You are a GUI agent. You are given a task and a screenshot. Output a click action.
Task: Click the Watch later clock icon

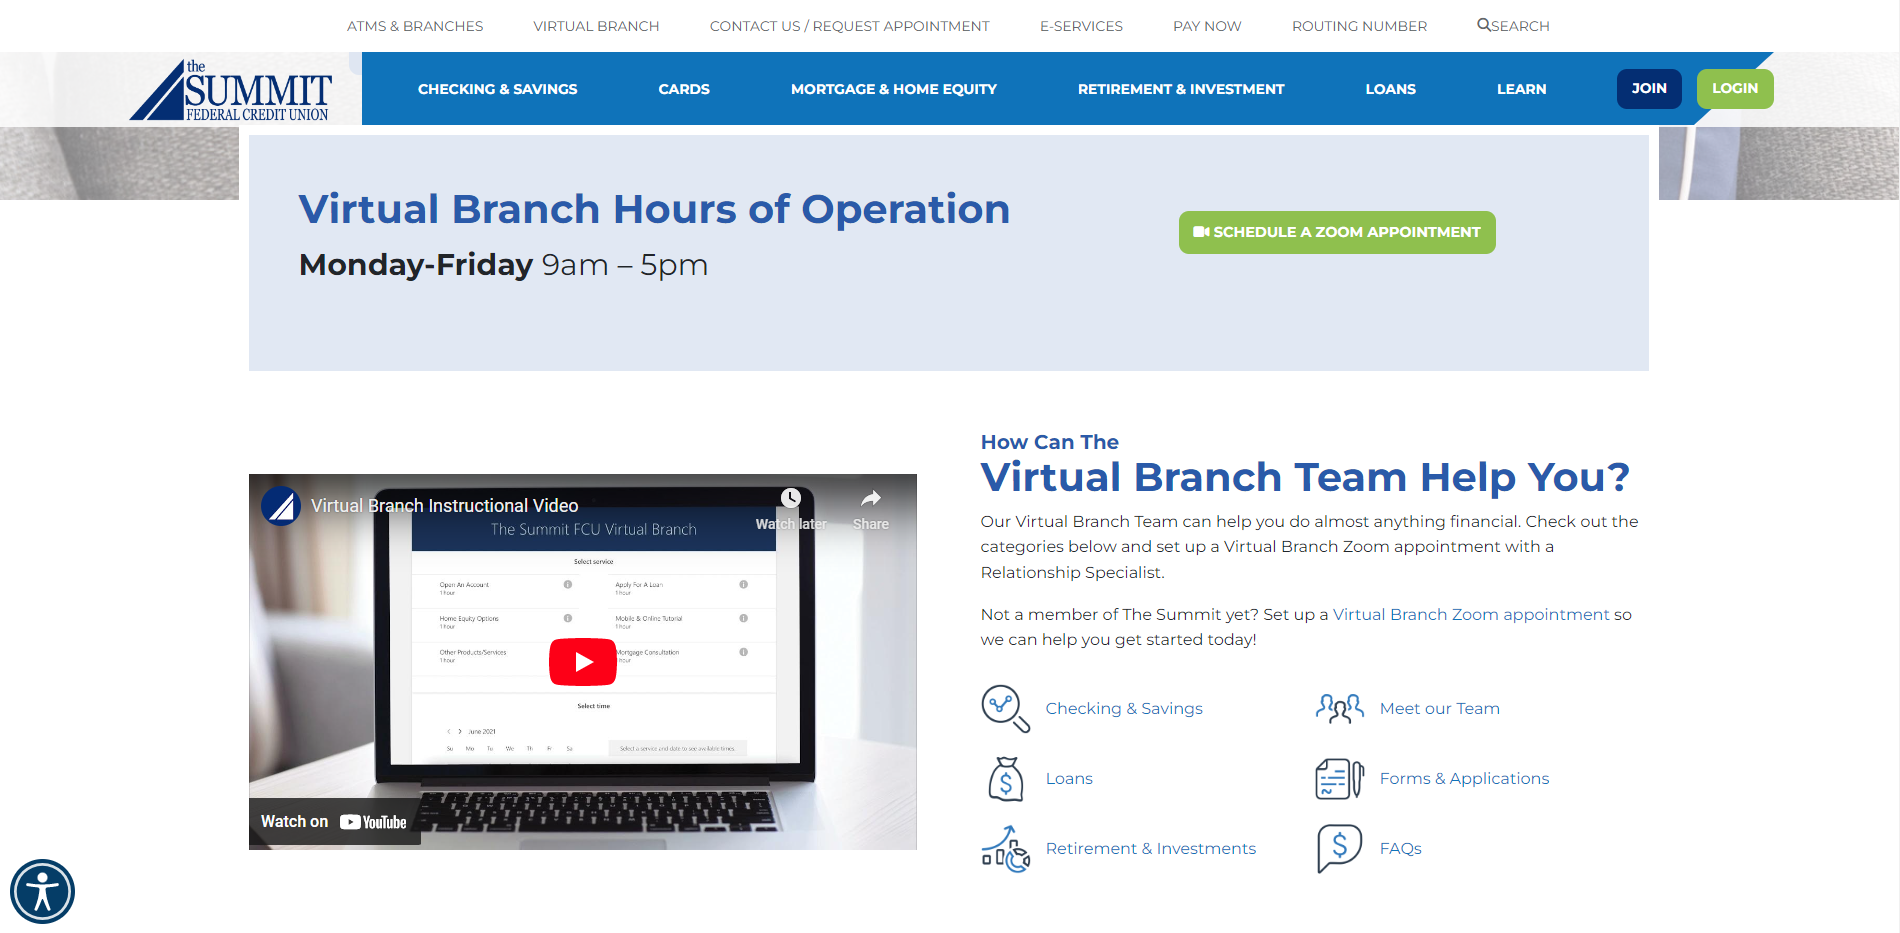click(x=791, y=499)
